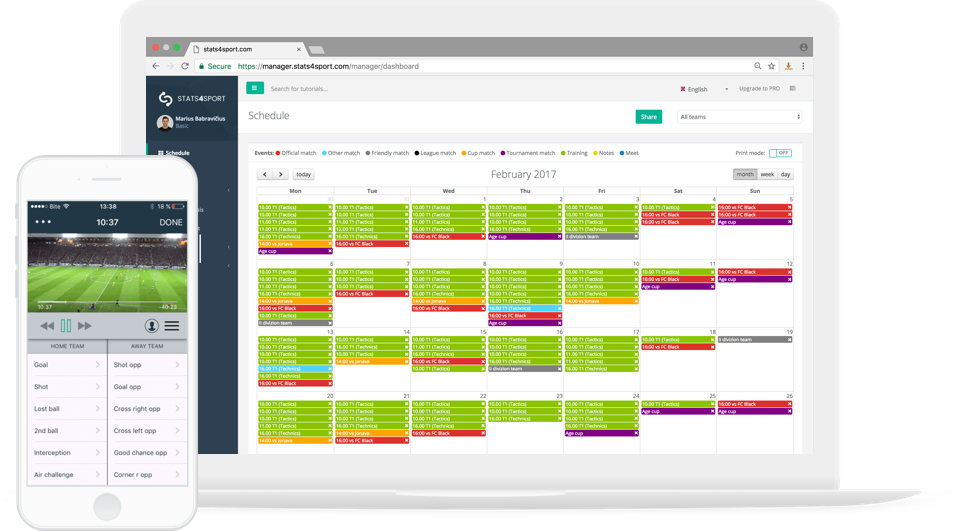Viewport: 954px width, 531px height.
Task: Expand 2nd ball row on phone
Action: coord(68,431)
